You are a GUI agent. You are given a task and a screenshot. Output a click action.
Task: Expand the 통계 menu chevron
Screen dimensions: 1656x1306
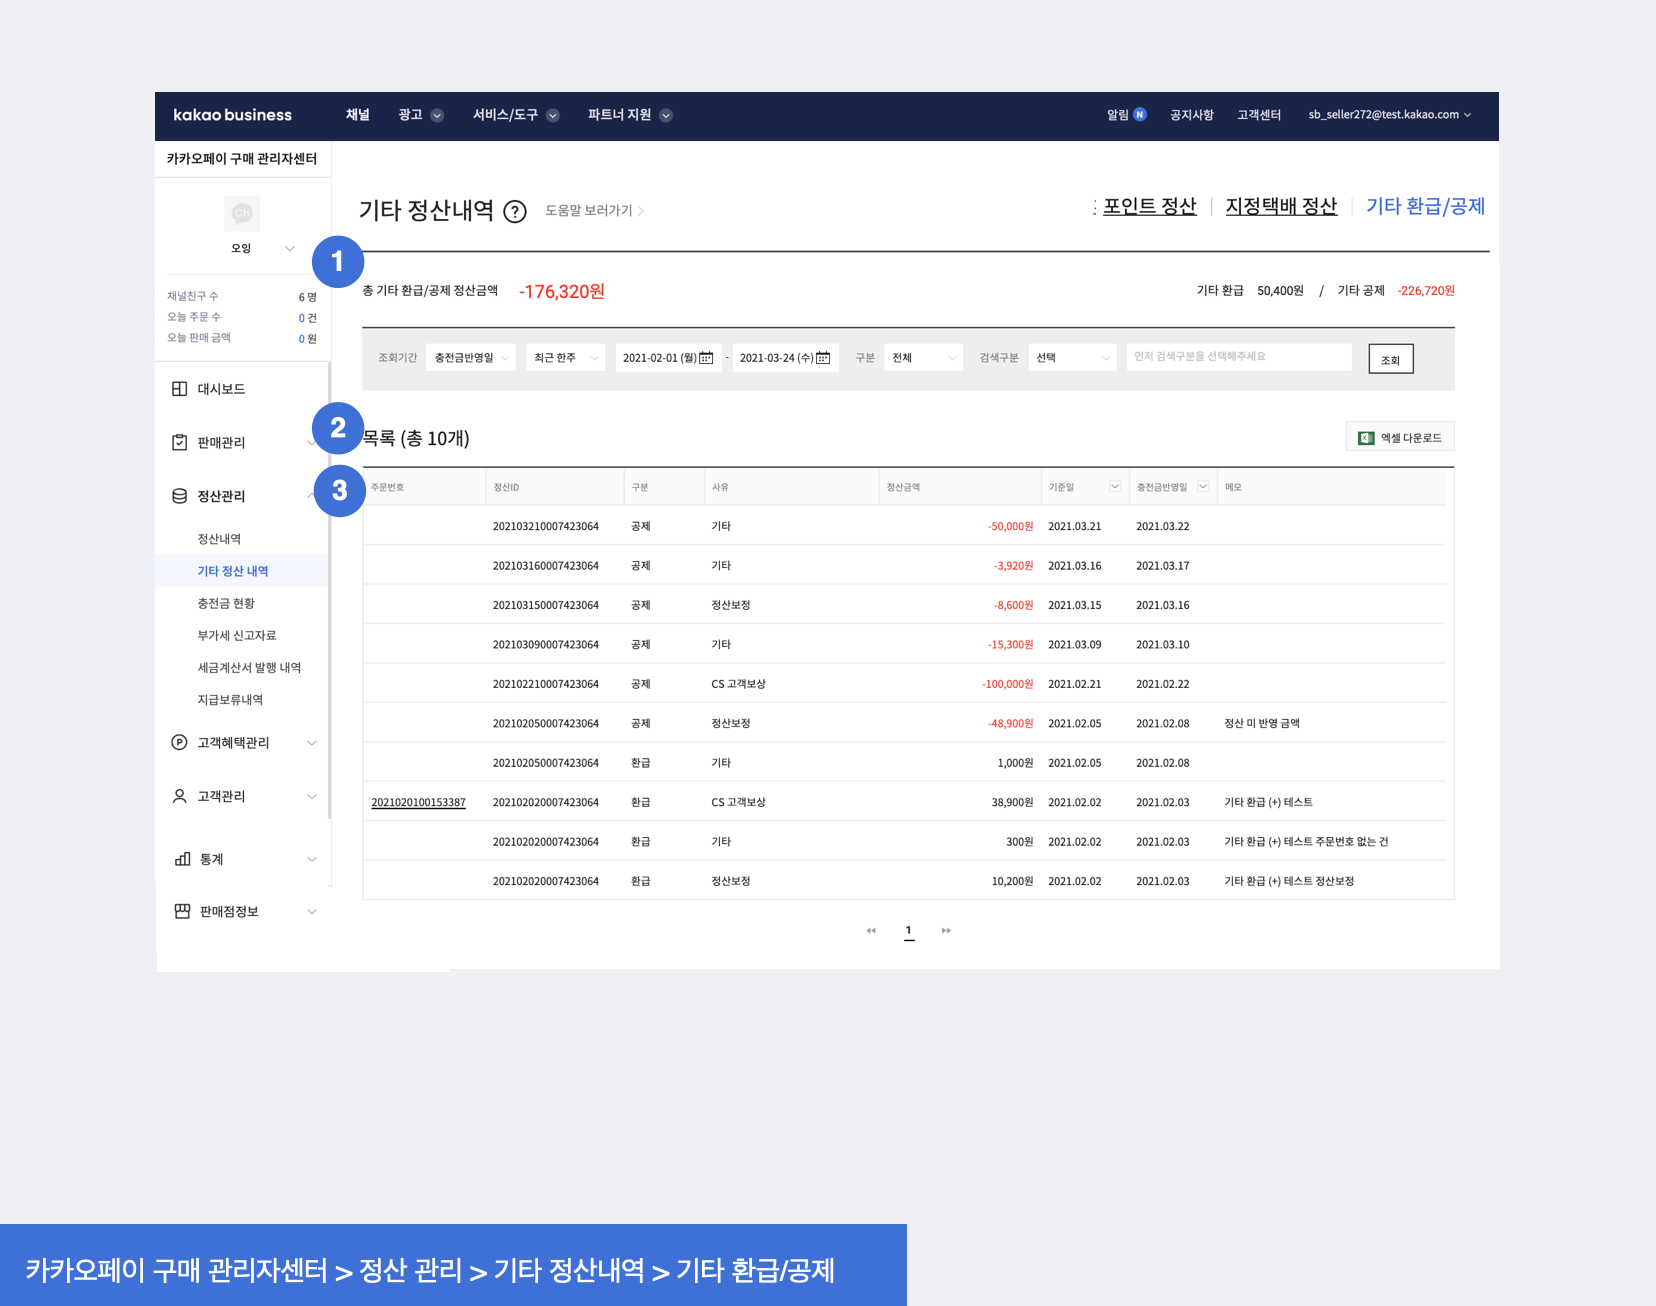[x=312, y=860]
